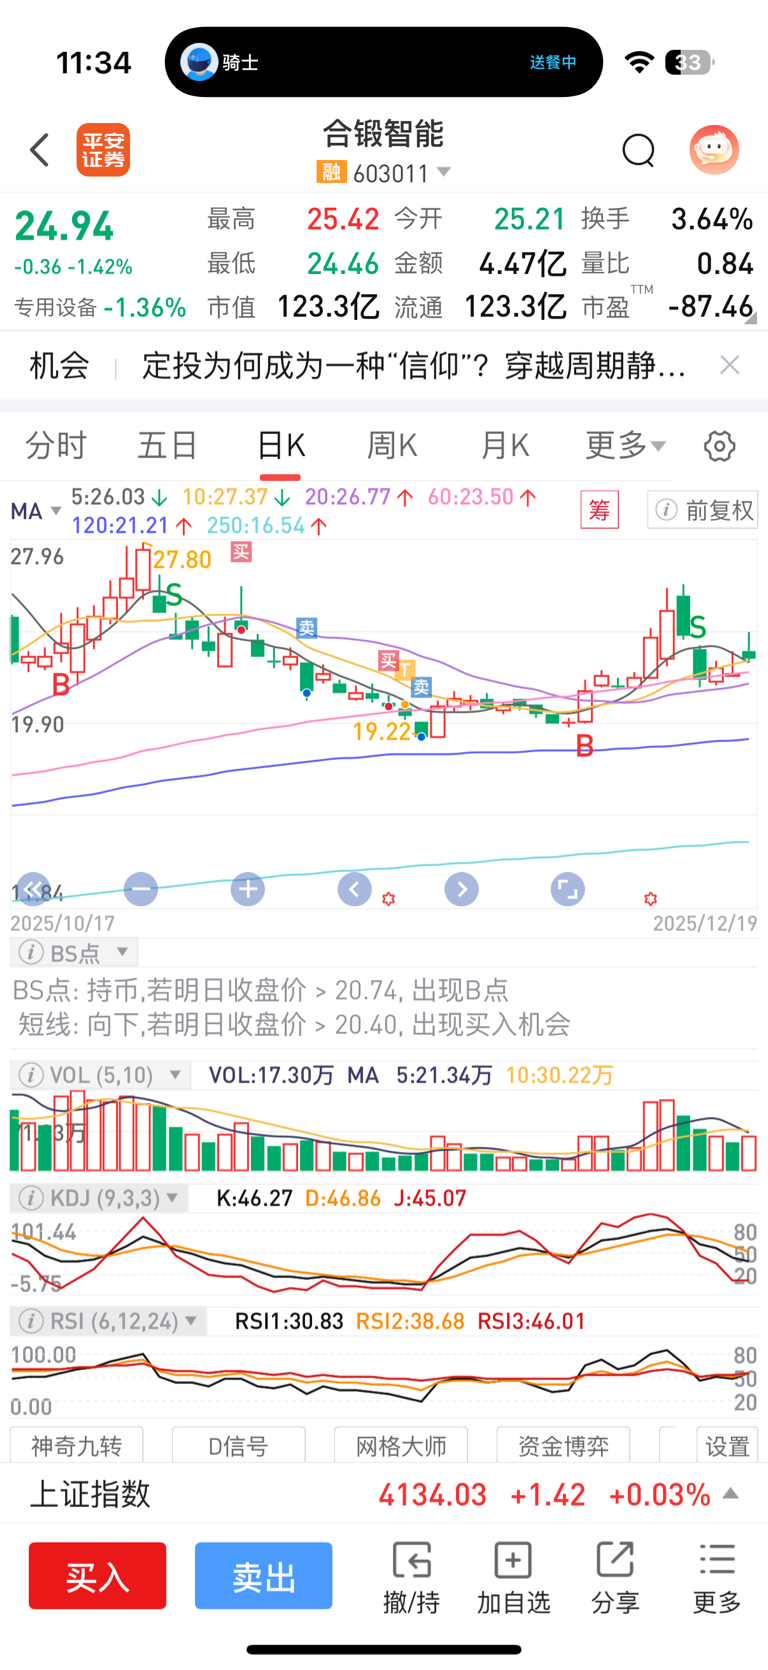Viewport: 768px width, 1670px height.
Task: Expand chart to fullscreen icon
Action: point(567,889)
